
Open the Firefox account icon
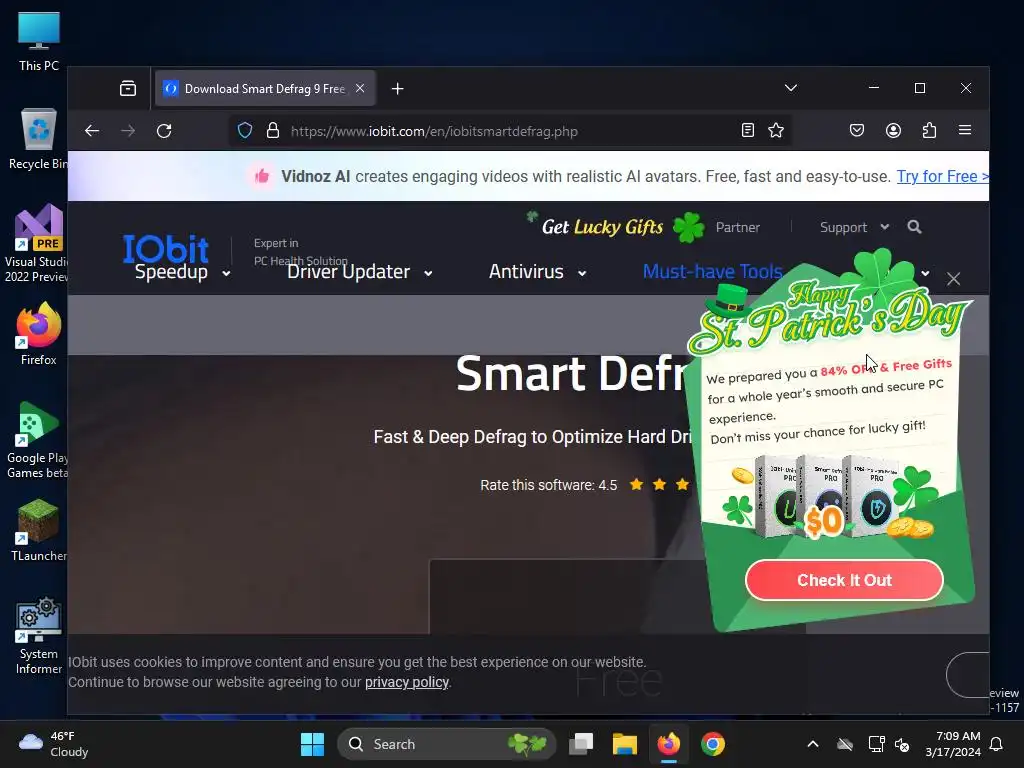point(893,131)
